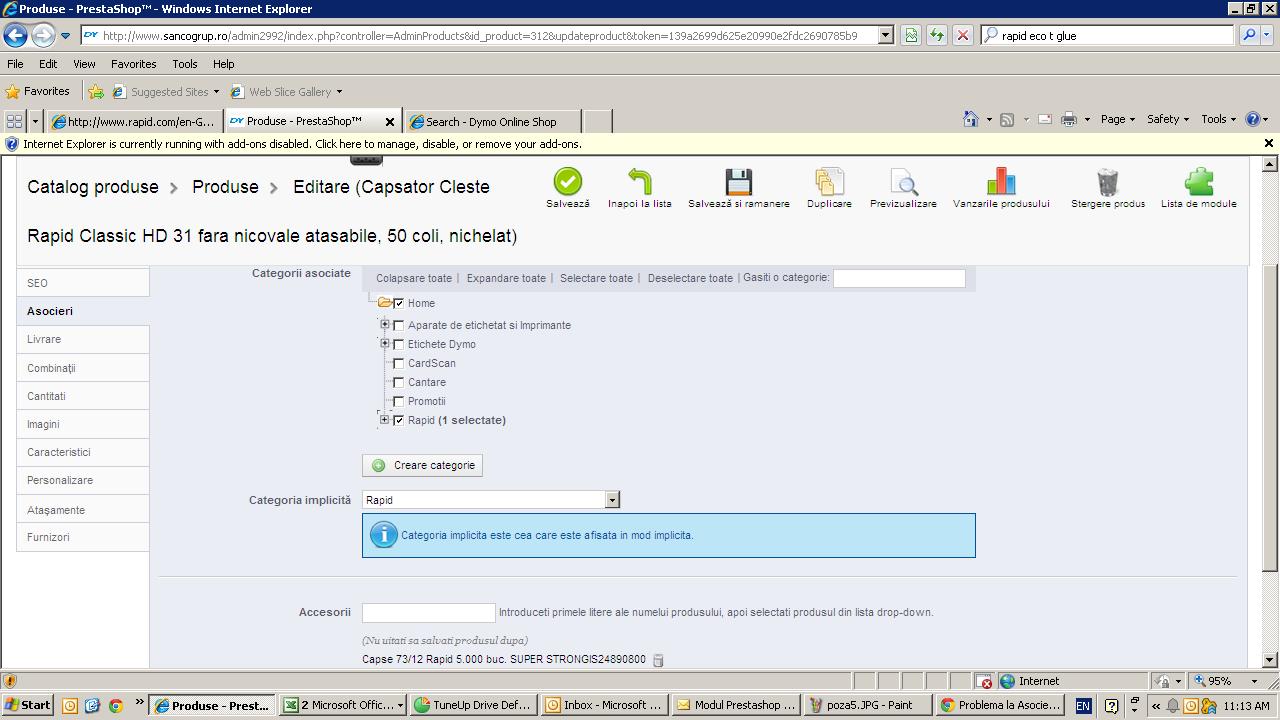The width and height of the screenshot is (1280, 720).
Task: Click the blue Help question mark icon
Action: pyautogui.click(x=1252, y=119)
